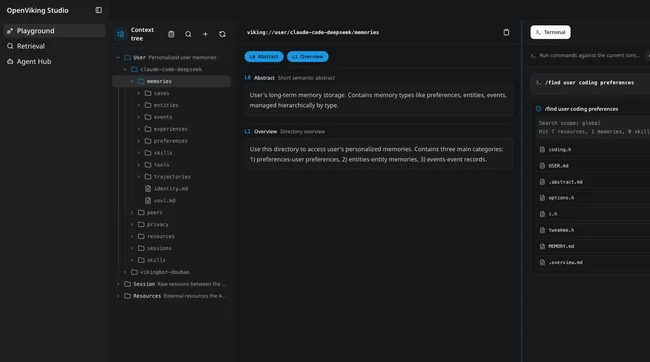Image resolution: width=650 pixels, height=362 pixels.
Task: Copy the viking URI with the clipboard icon
Action: 506,32
